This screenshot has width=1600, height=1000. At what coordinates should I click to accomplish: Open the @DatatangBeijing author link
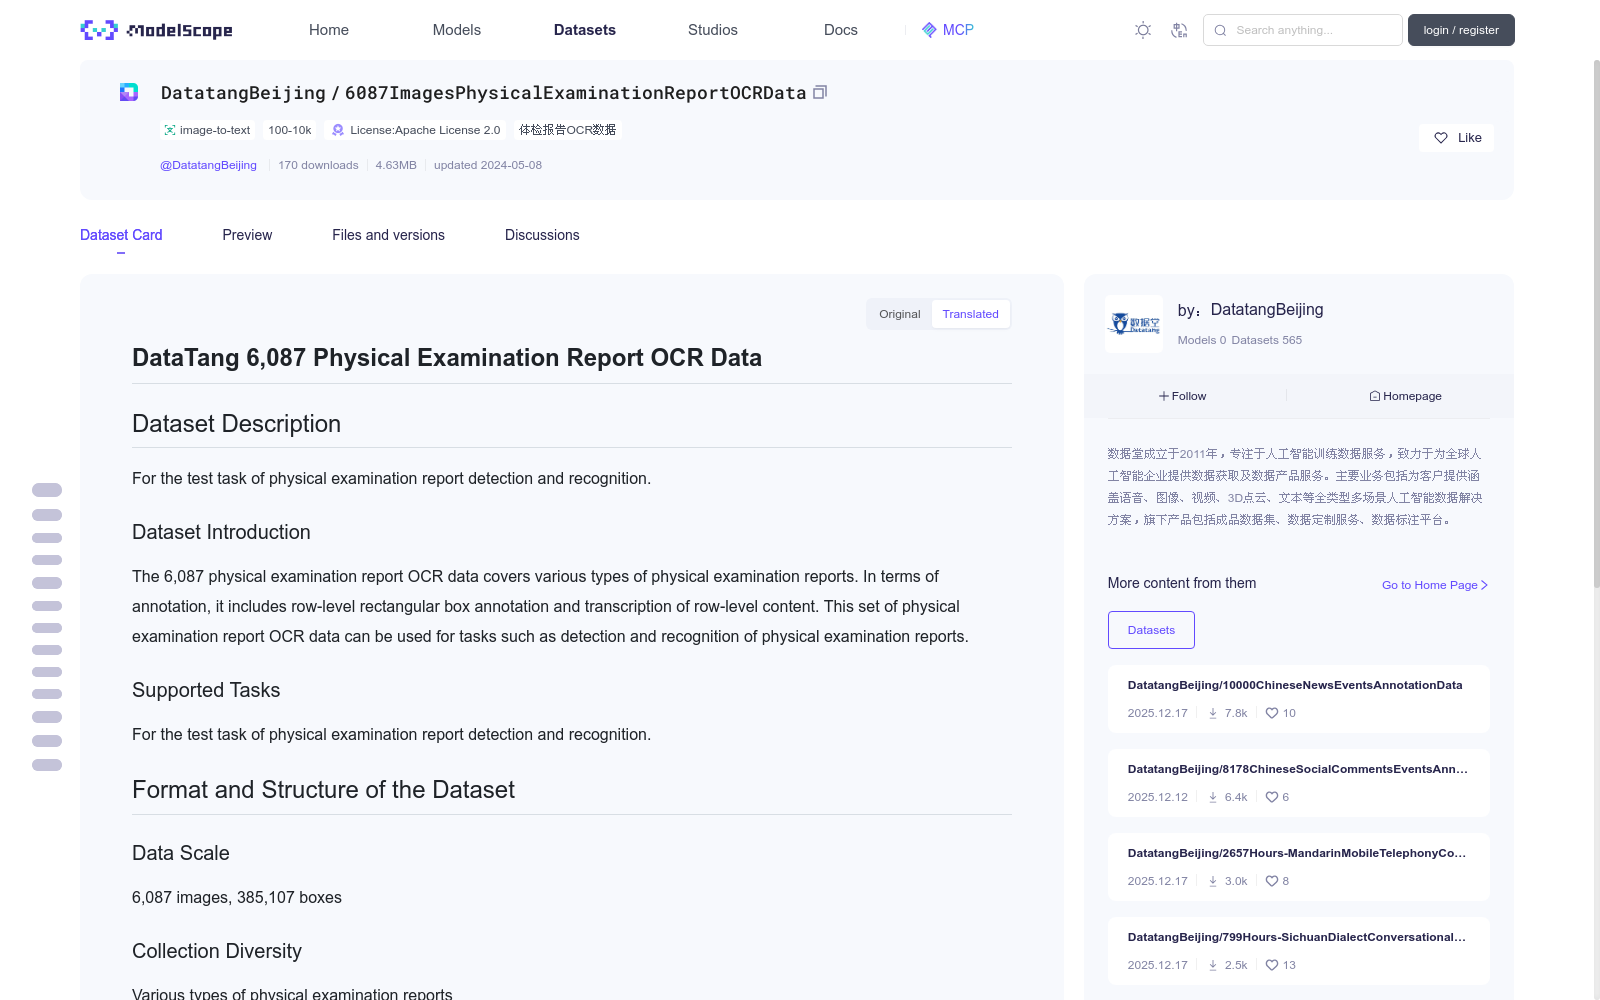tap(208, 165)
